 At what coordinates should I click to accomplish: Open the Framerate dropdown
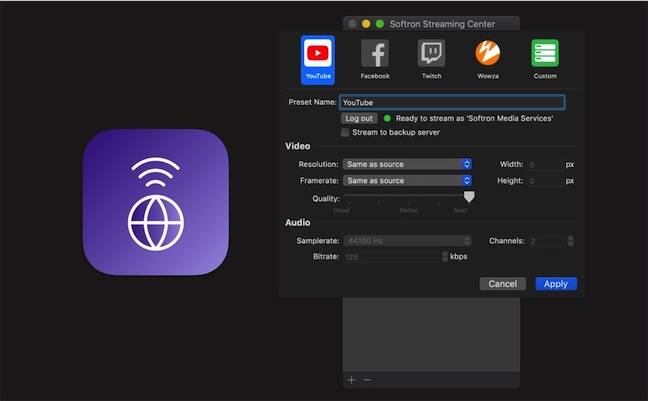(x=407, y=181)
